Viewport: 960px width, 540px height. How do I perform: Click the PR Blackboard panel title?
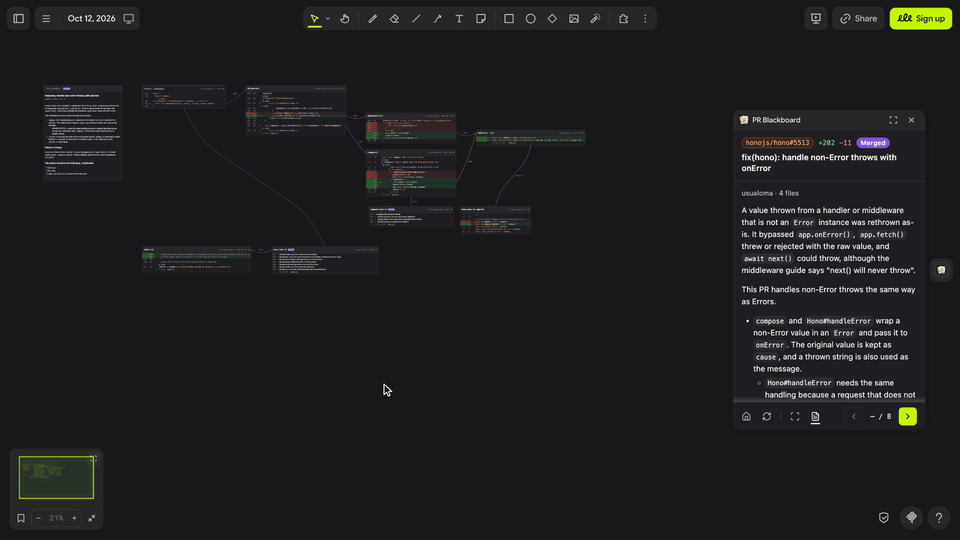pos(776,120)
